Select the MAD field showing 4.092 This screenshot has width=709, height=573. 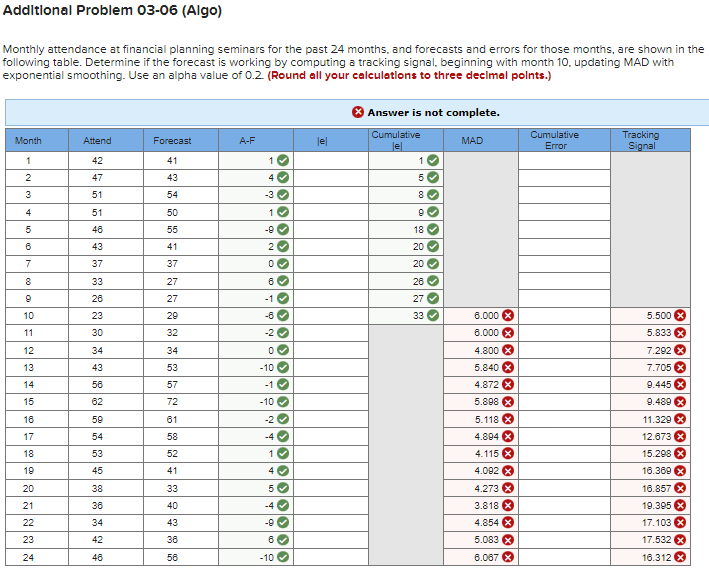click(x=481, y=471)
